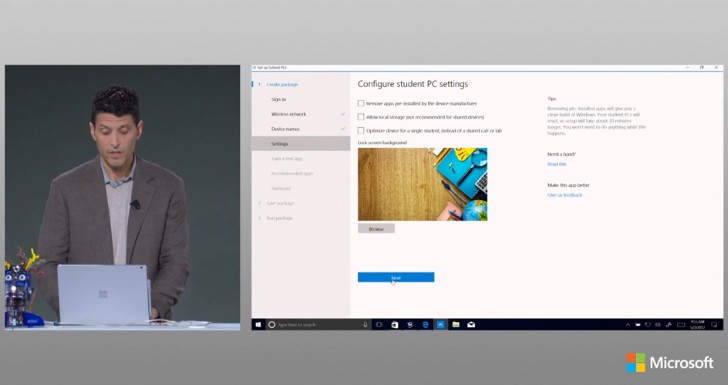Screen dimensions: 728x385
Task: Click the active Set up School PCs taskbar icon
Action: point(440,325)
